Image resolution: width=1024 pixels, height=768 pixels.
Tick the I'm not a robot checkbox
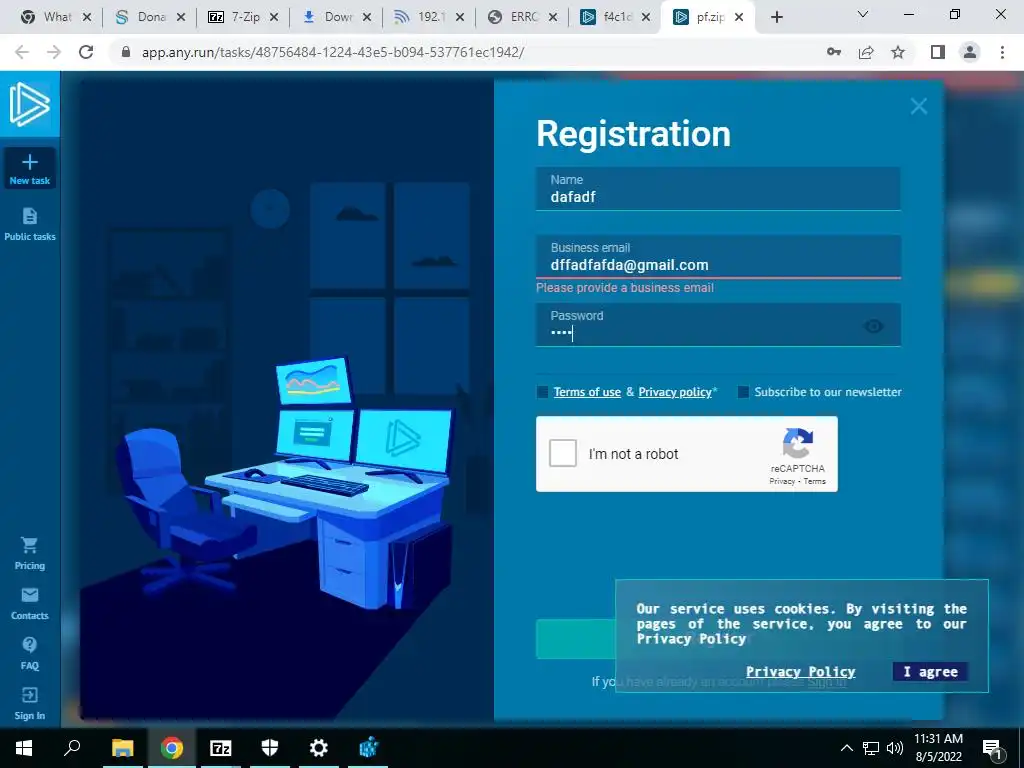coord(562,453)
